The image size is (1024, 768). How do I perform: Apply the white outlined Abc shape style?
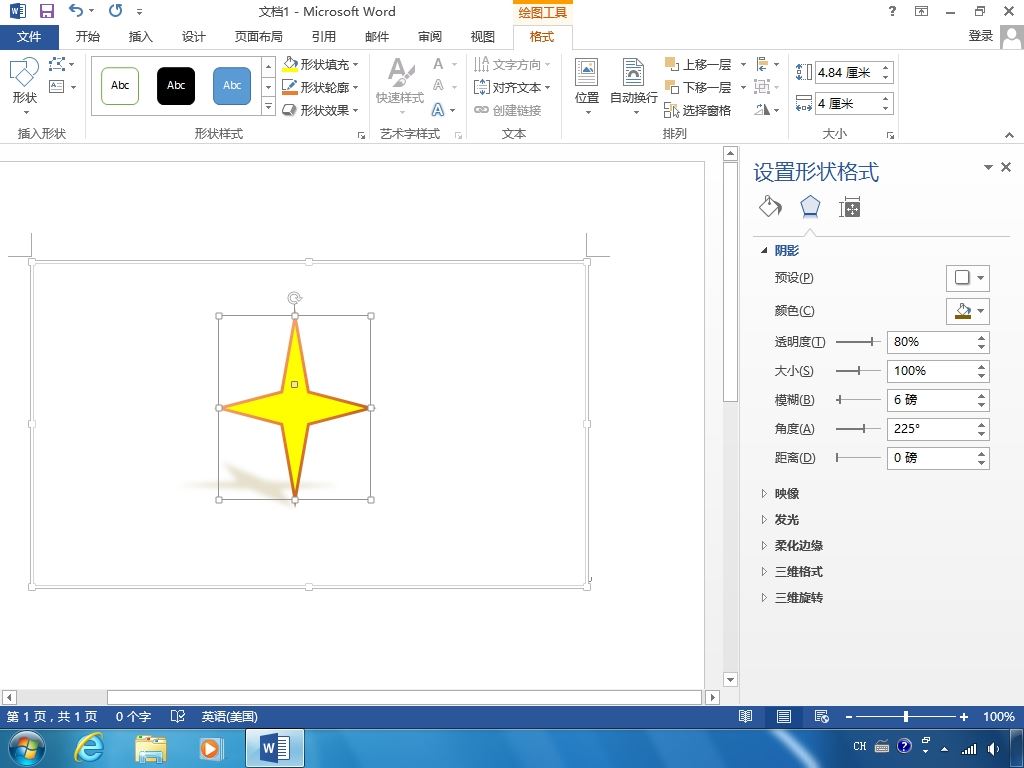point(120,86)
